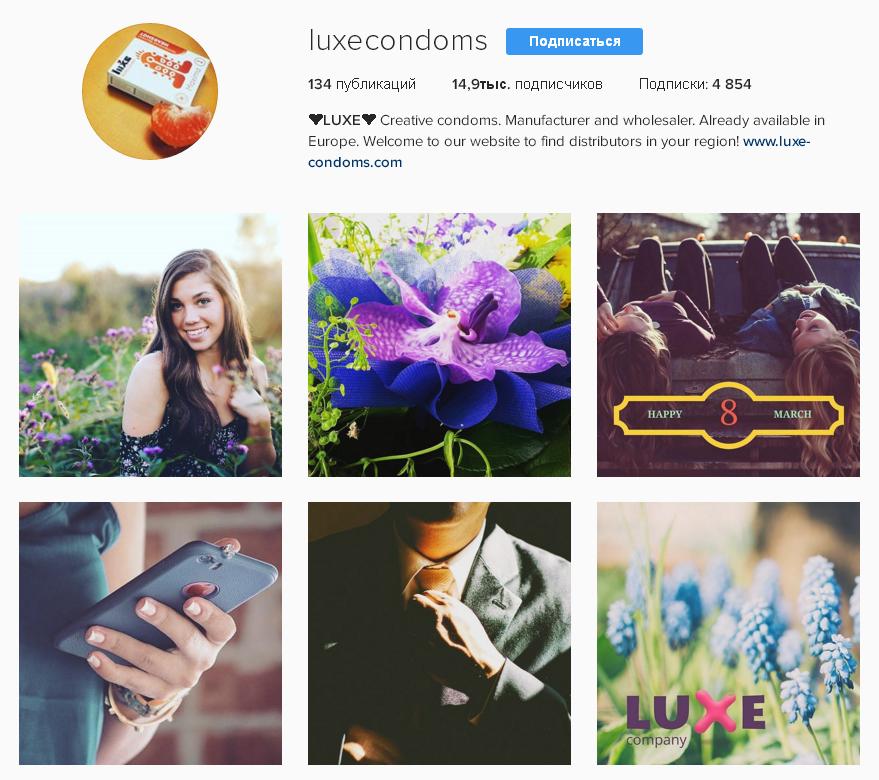Open the luxecondoms profile avatar picture
The width and height of the screenshot is (879, 780).
click(x=150, y=91)
